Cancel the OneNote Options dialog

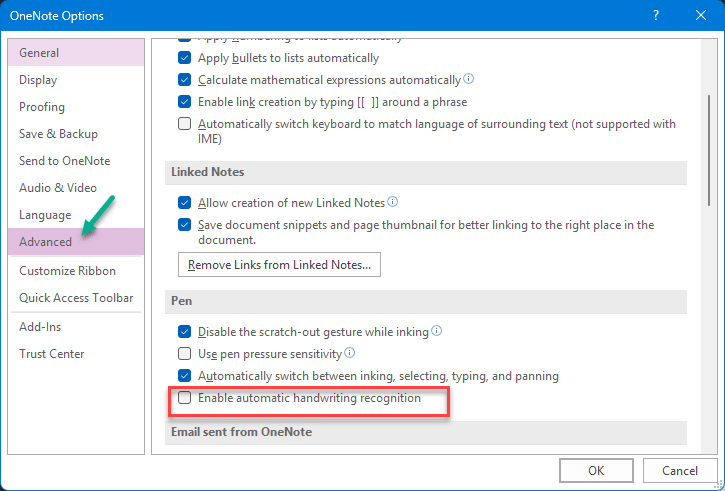pos(680,471)
